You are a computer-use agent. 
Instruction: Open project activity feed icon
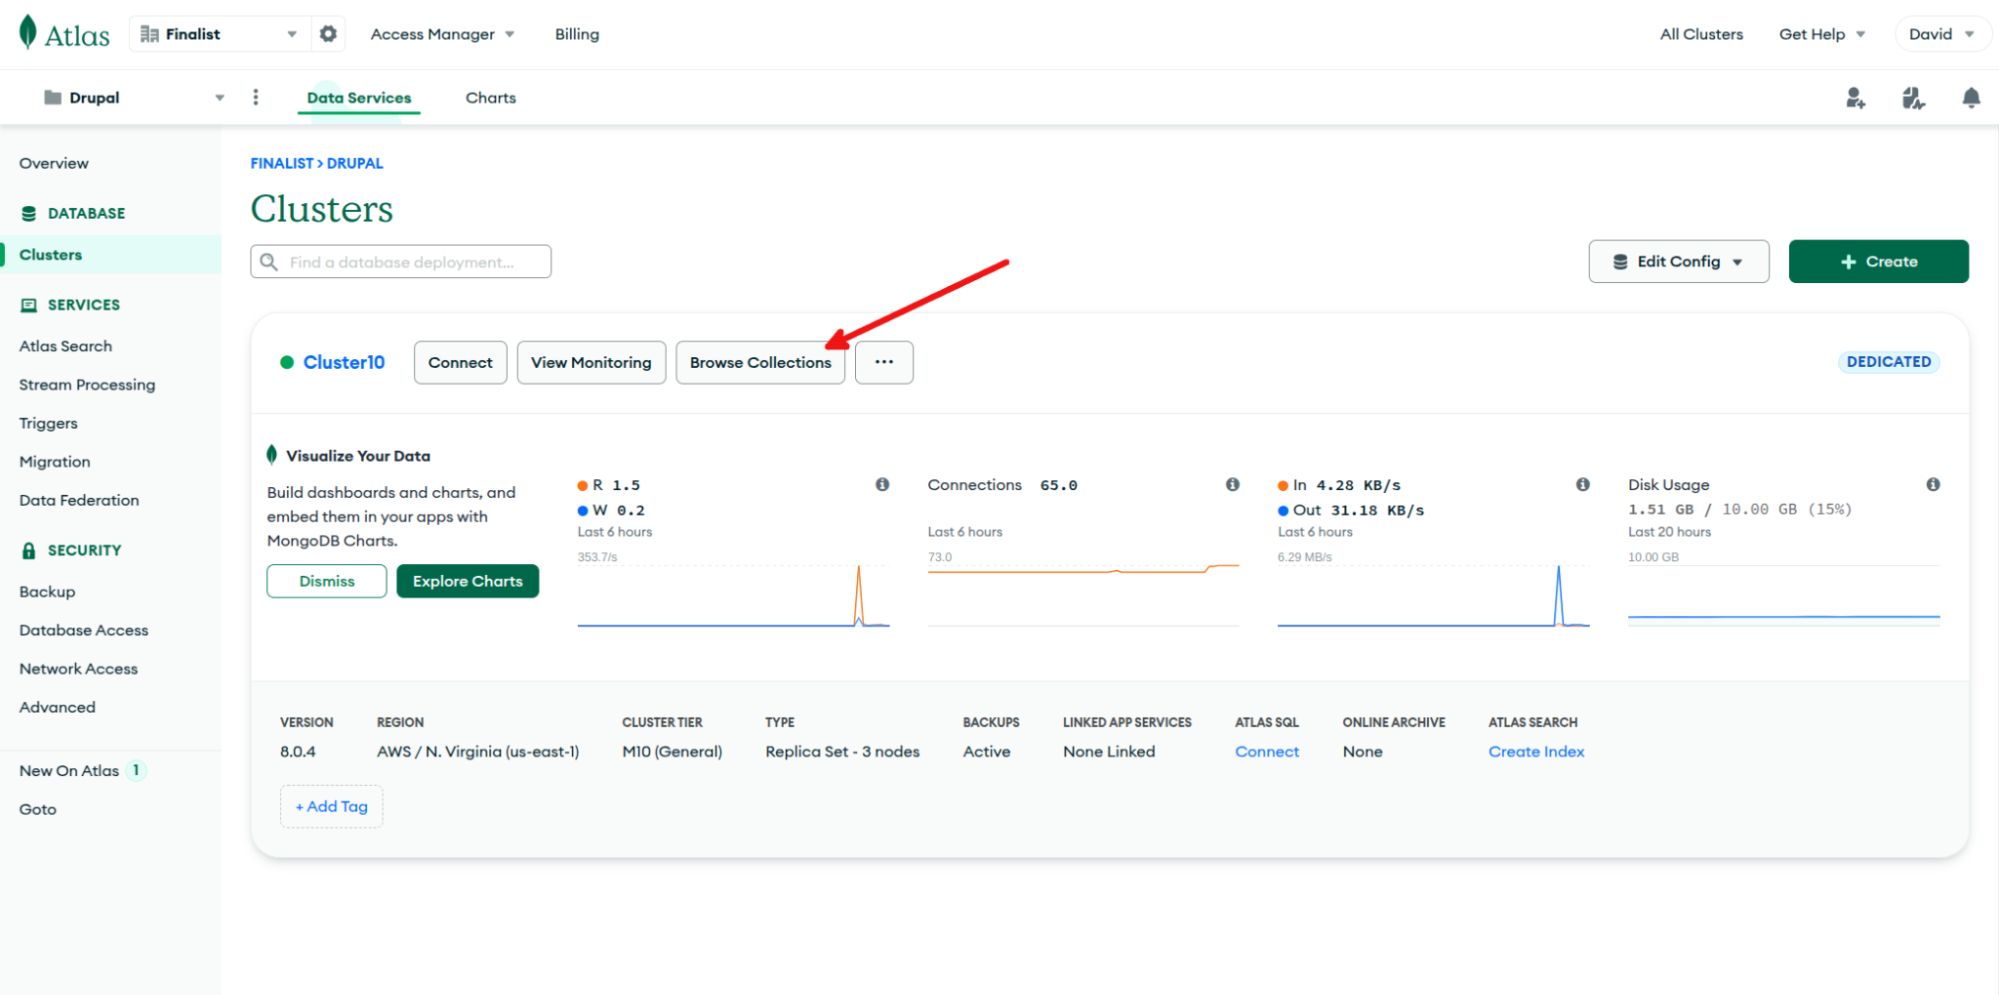1913,97
